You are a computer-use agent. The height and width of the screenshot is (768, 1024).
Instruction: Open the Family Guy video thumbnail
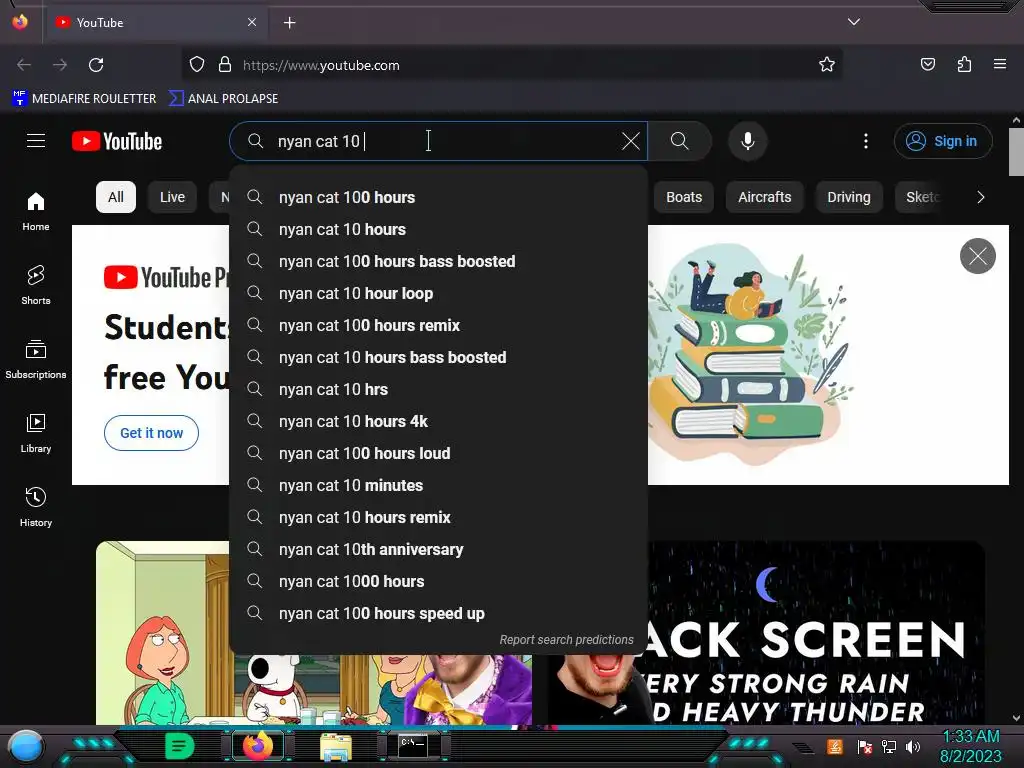pos(313,632)
